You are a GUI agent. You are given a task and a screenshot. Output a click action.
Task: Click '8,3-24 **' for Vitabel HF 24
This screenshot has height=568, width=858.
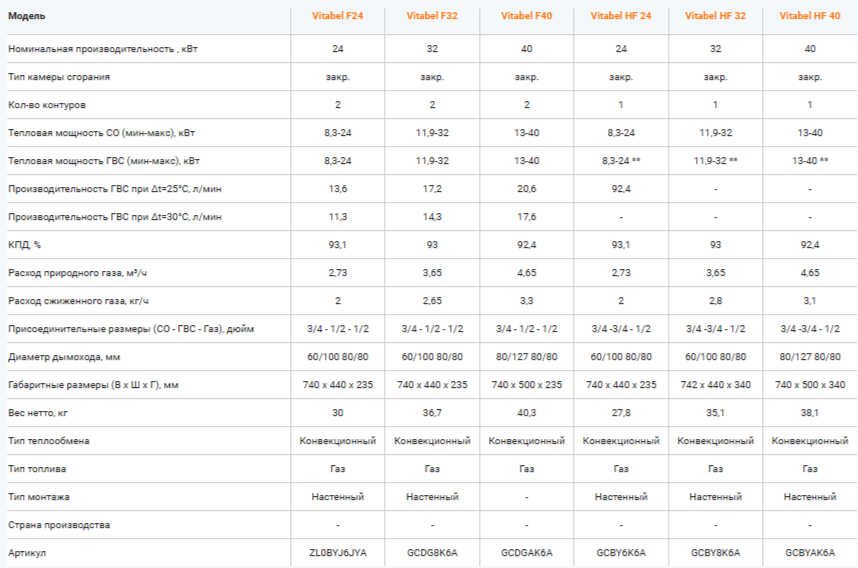pyautogui.click(x=621, y=161)
